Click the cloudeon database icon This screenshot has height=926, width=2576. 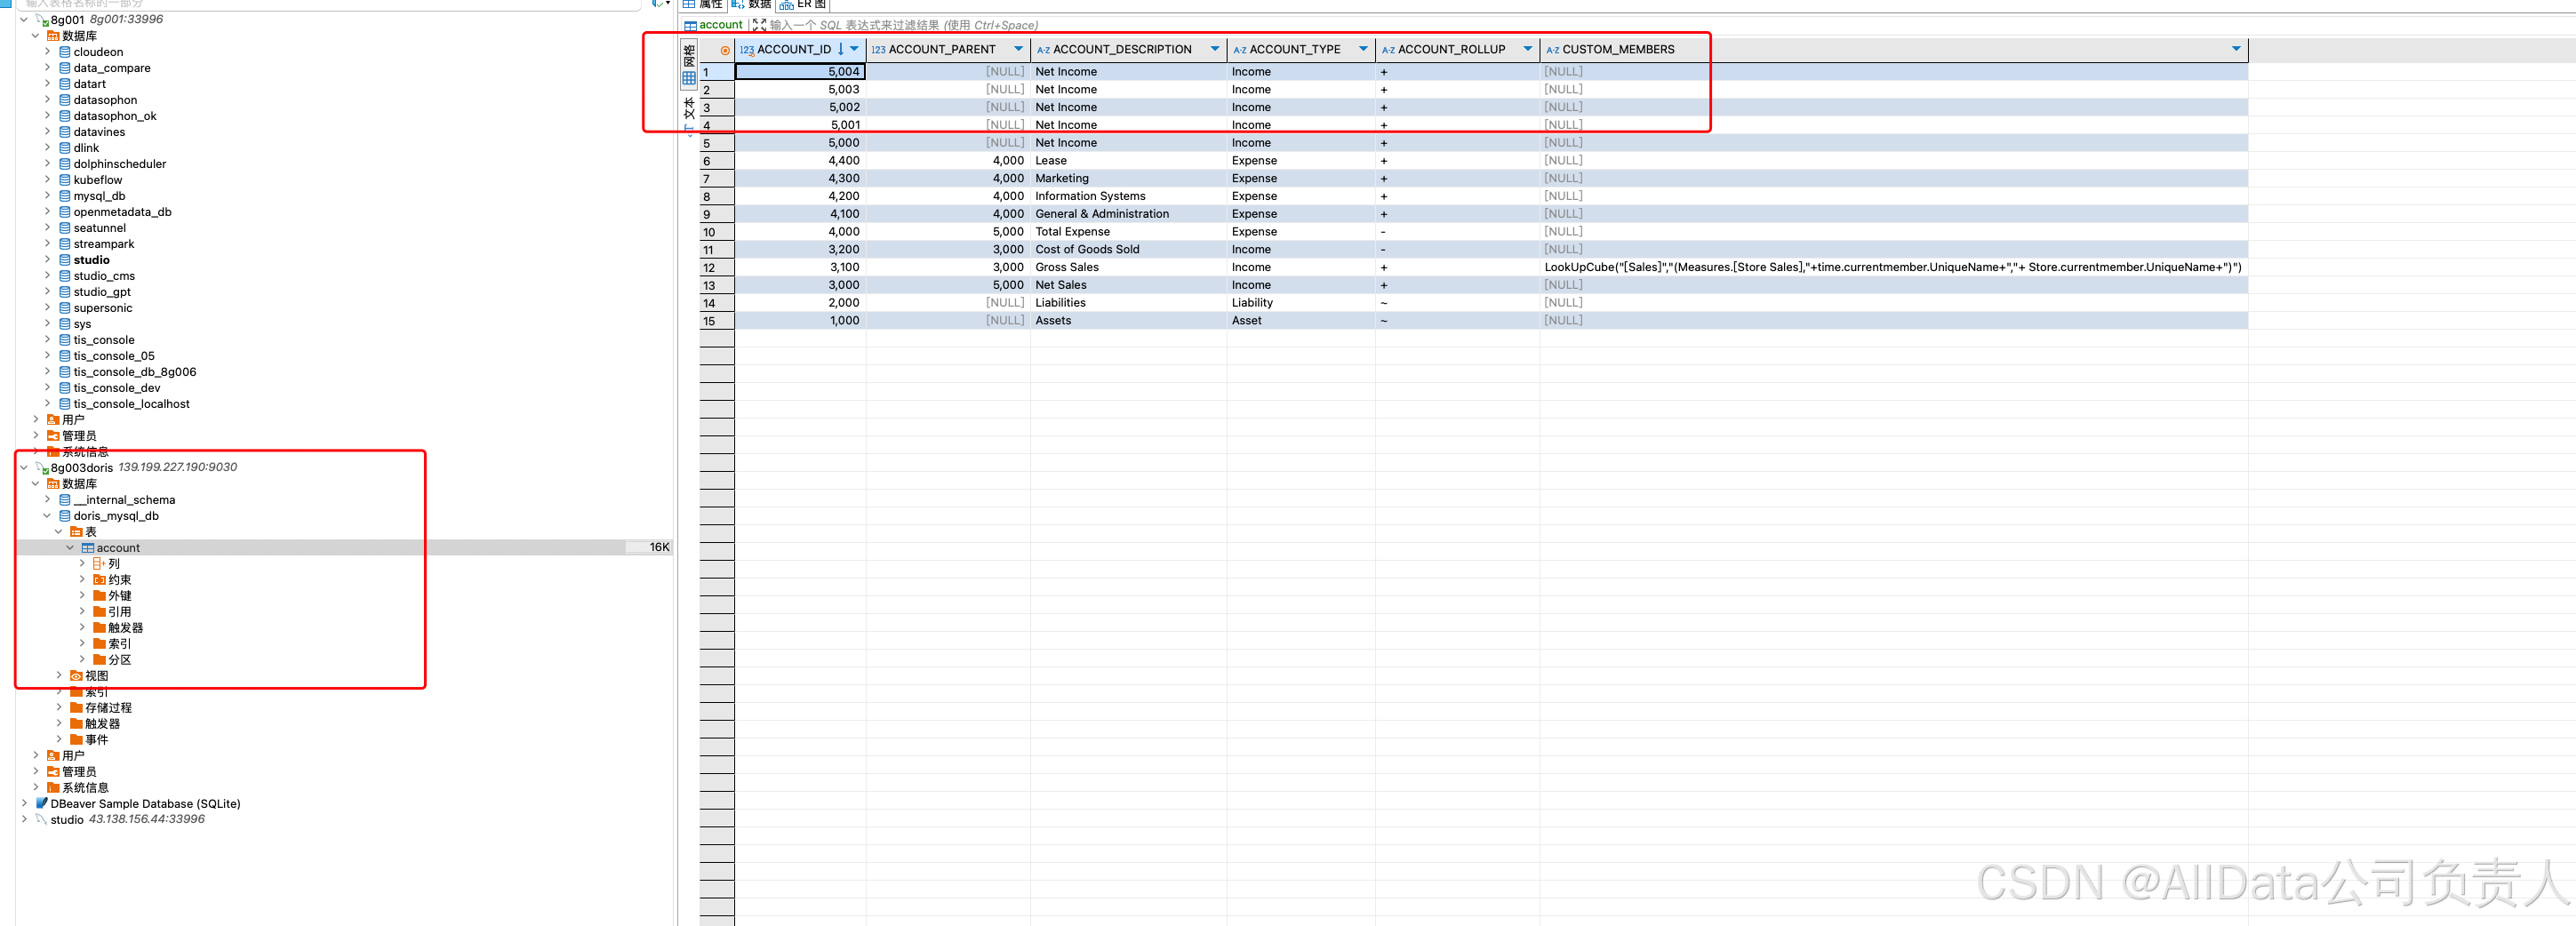(x=65, y=52)
